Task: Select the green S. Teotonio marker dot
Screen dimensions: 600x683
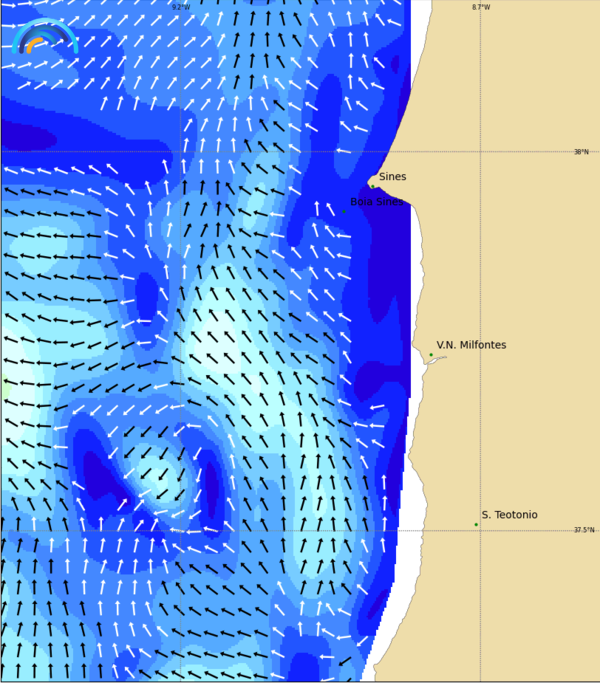Action: tap(476, 524)
